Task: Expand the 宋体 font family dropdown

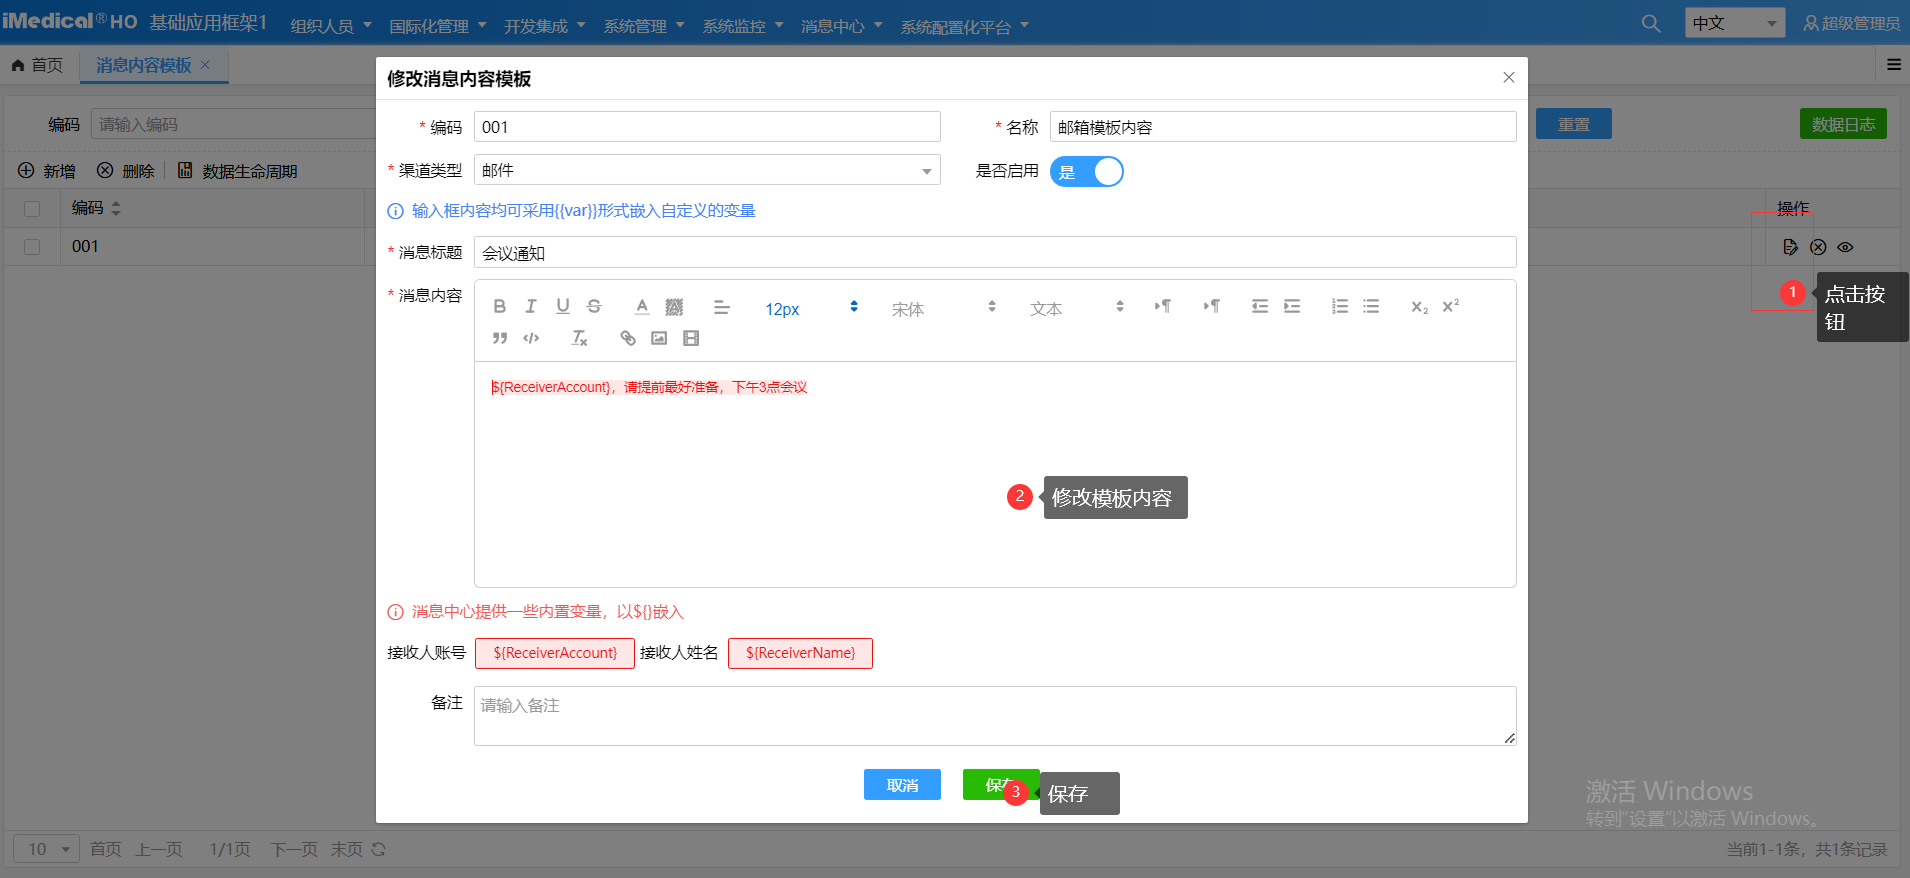Action: [943, 309]
